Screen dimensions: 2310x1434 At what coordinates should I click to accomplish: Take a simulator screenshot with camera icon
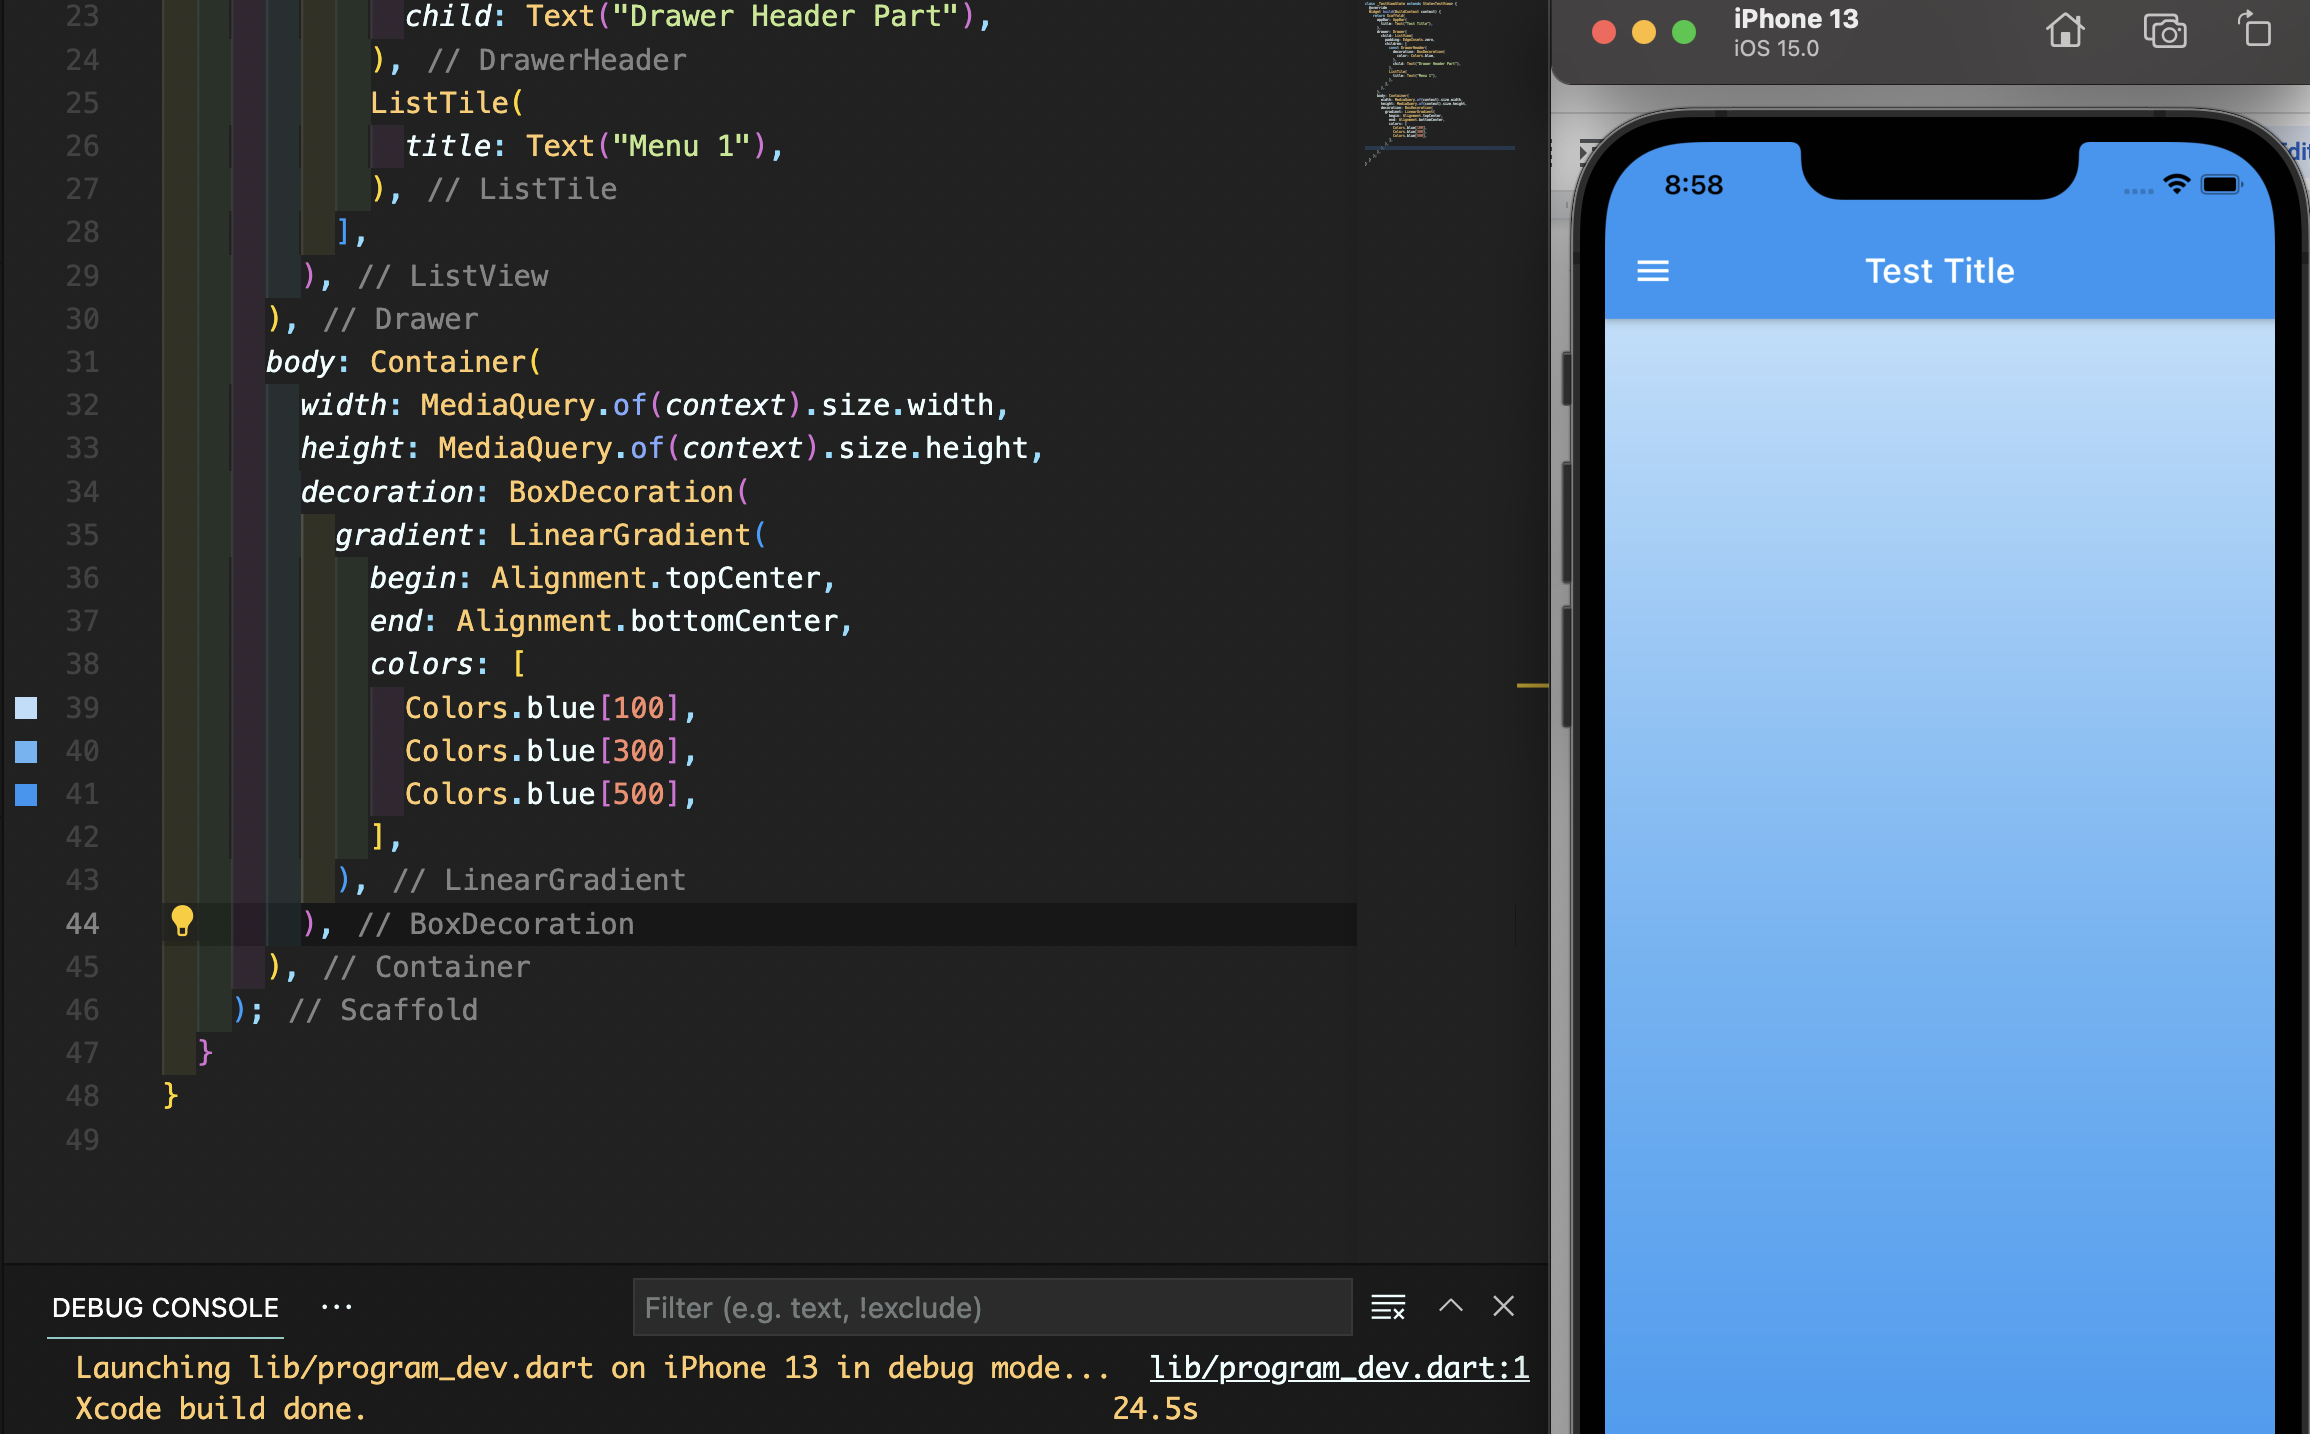click(x=2164, y=31)
